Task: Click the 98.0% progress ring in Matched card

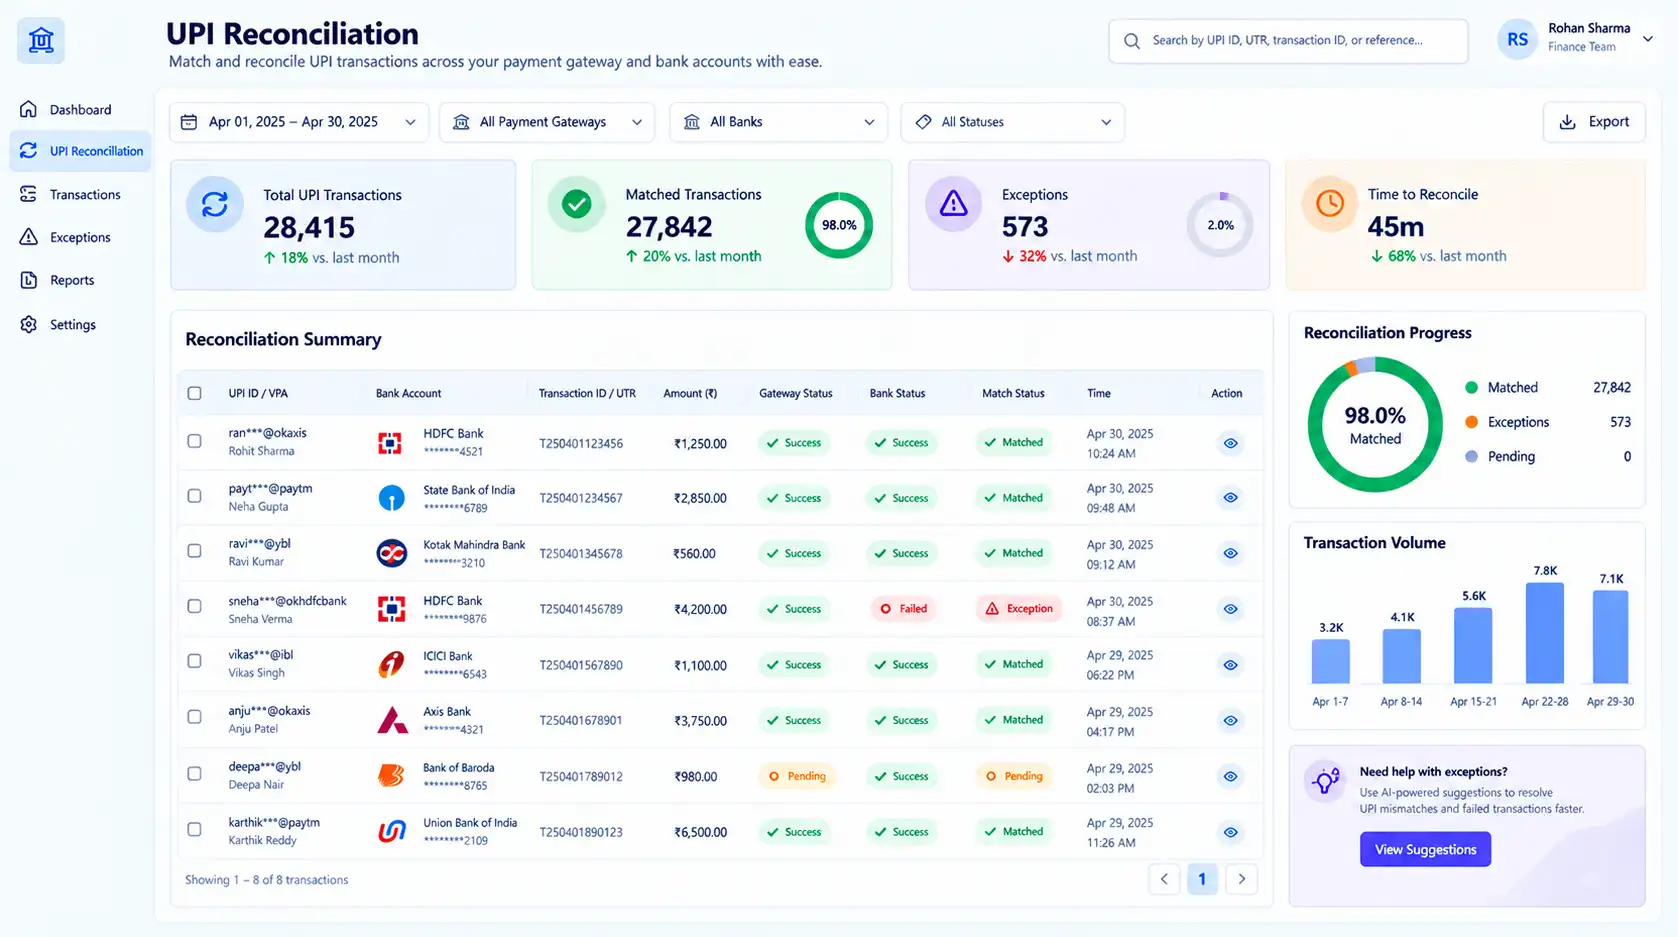Action: point(839,225)
